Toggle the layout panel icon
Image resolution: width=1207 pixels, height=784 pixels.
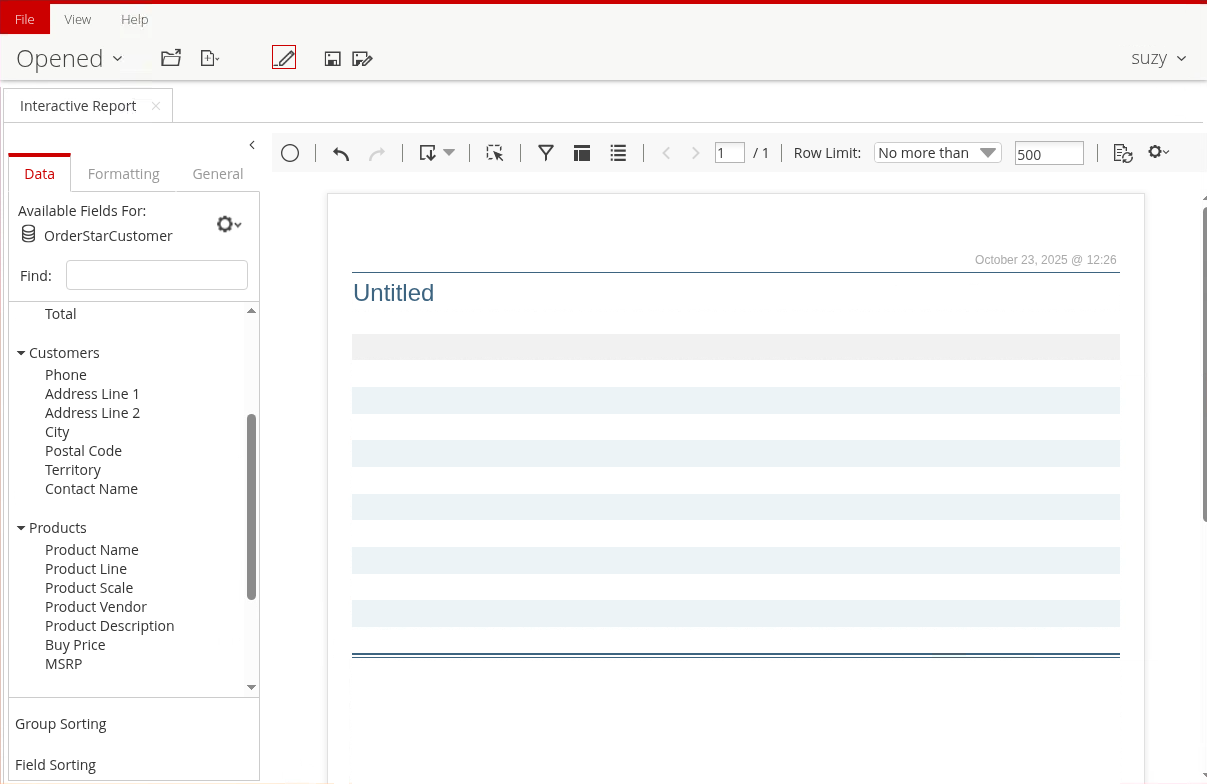[582, 153]
